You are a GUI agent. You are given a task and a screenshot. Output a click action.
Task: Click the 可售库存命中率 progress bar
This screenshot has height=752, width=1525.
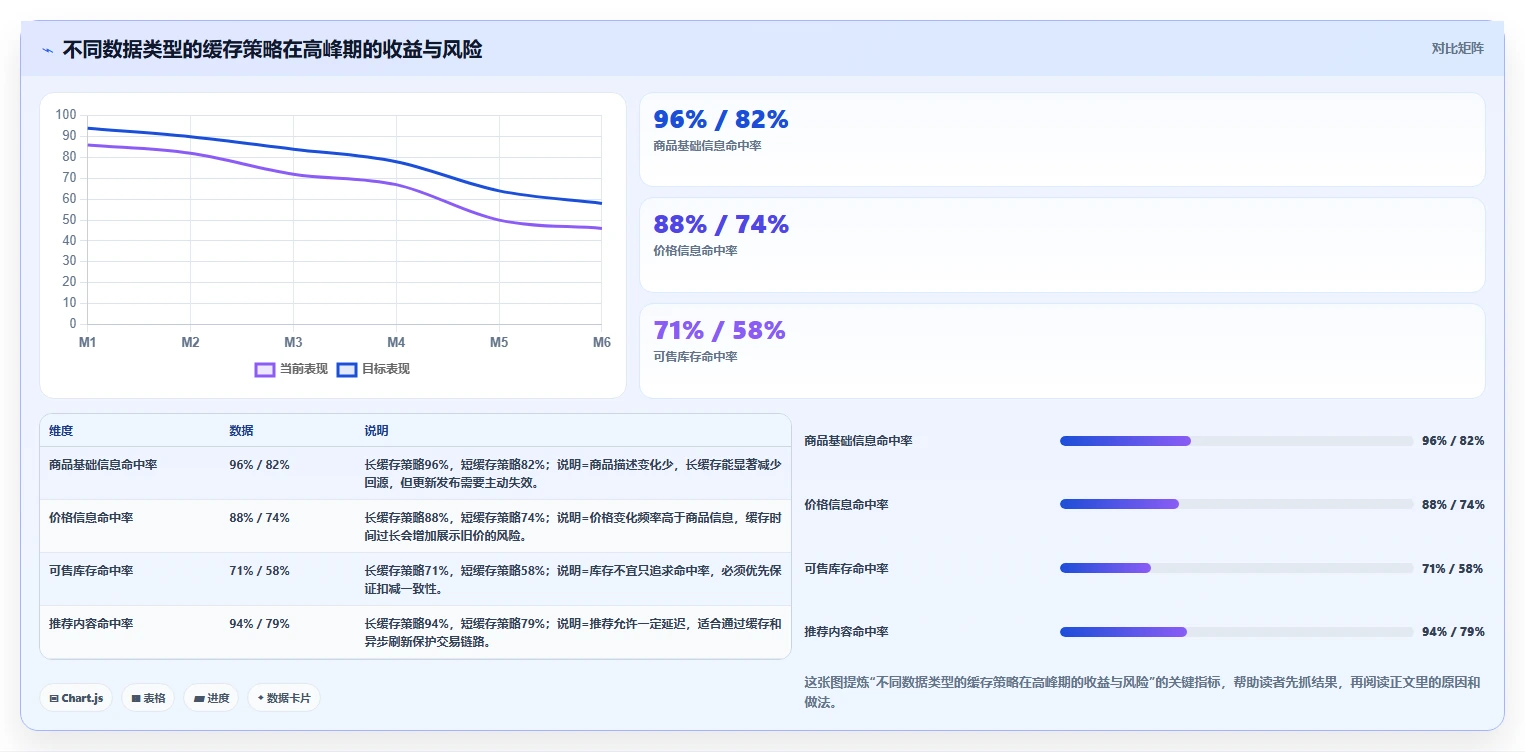click(1236, 568)
